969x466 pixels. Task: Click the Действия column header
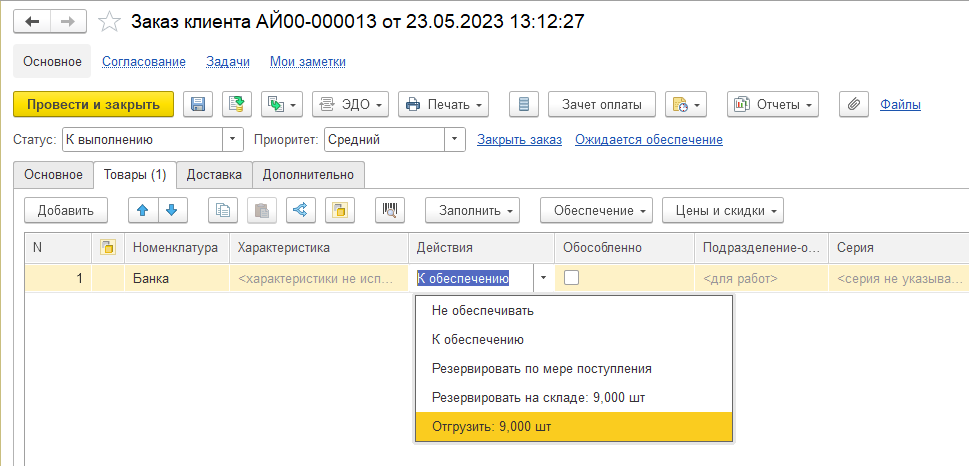tap(481, 248)
